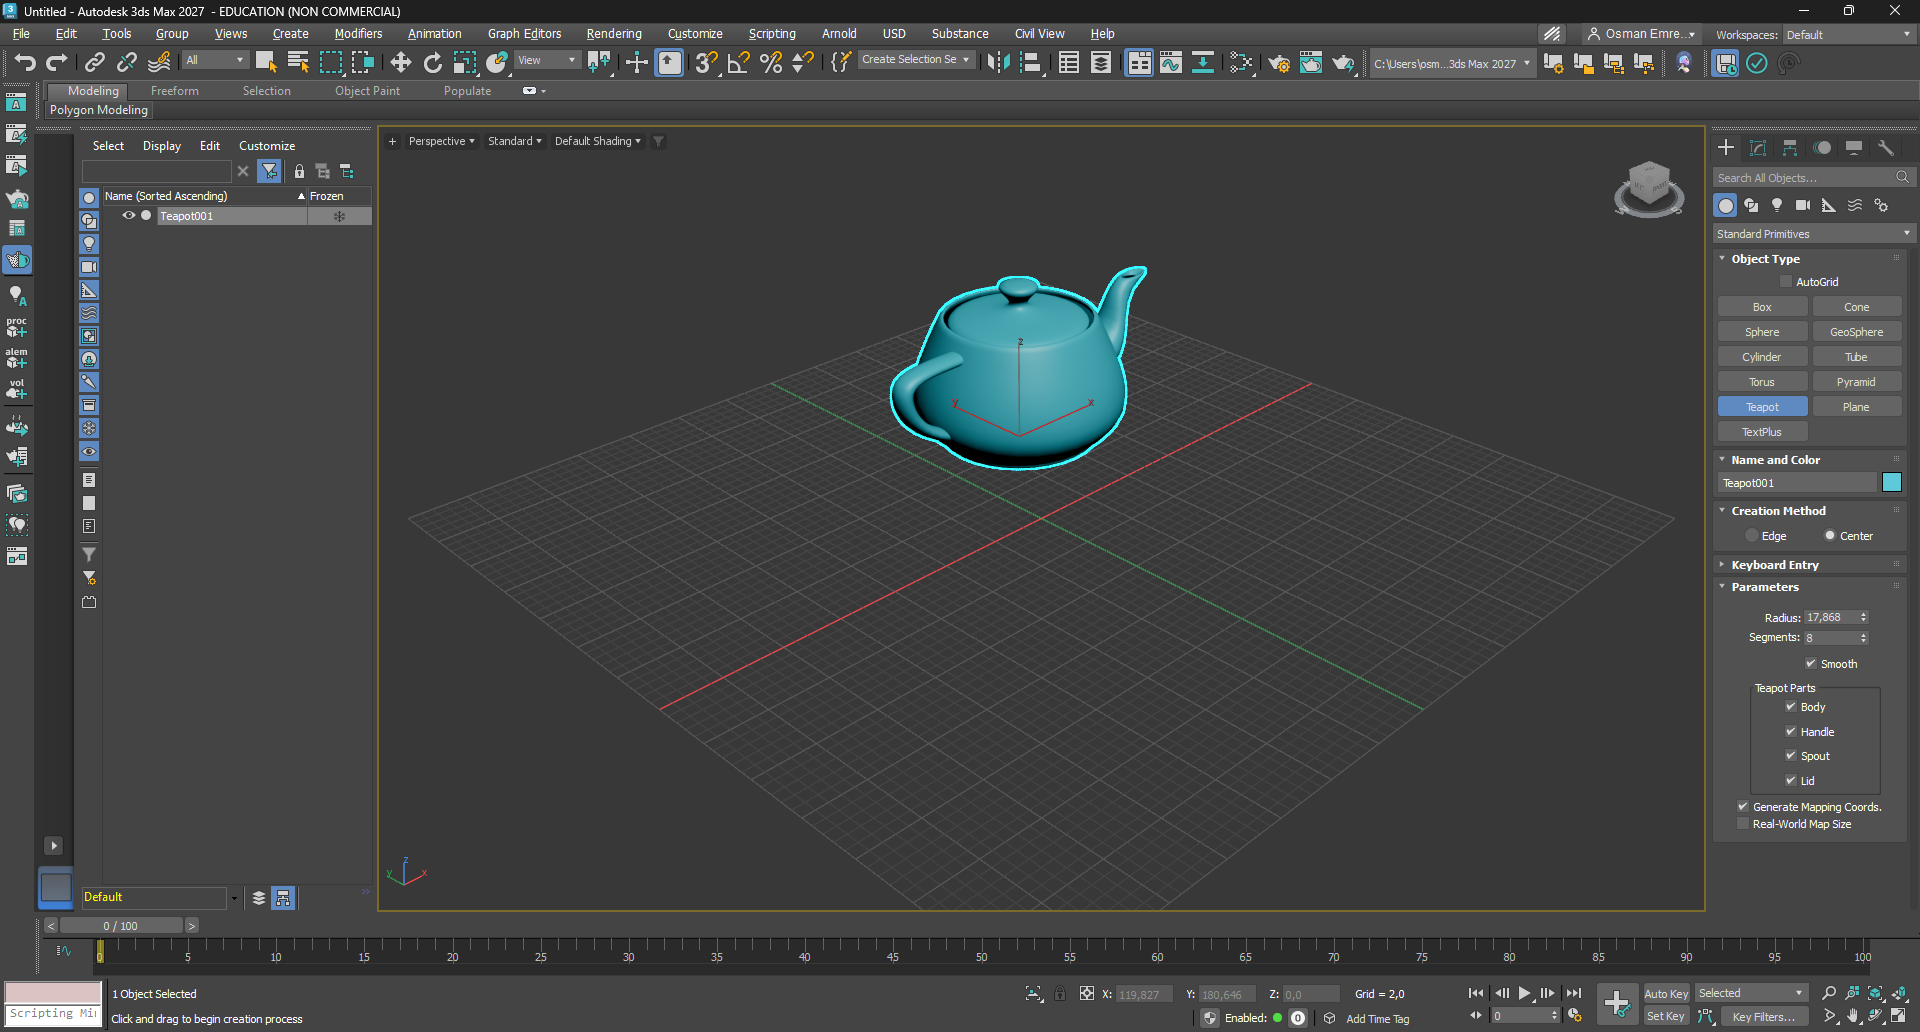Open the All selection filter dropdown
The width and height of the screenshot is (1920, 1032).
point(214,61)
